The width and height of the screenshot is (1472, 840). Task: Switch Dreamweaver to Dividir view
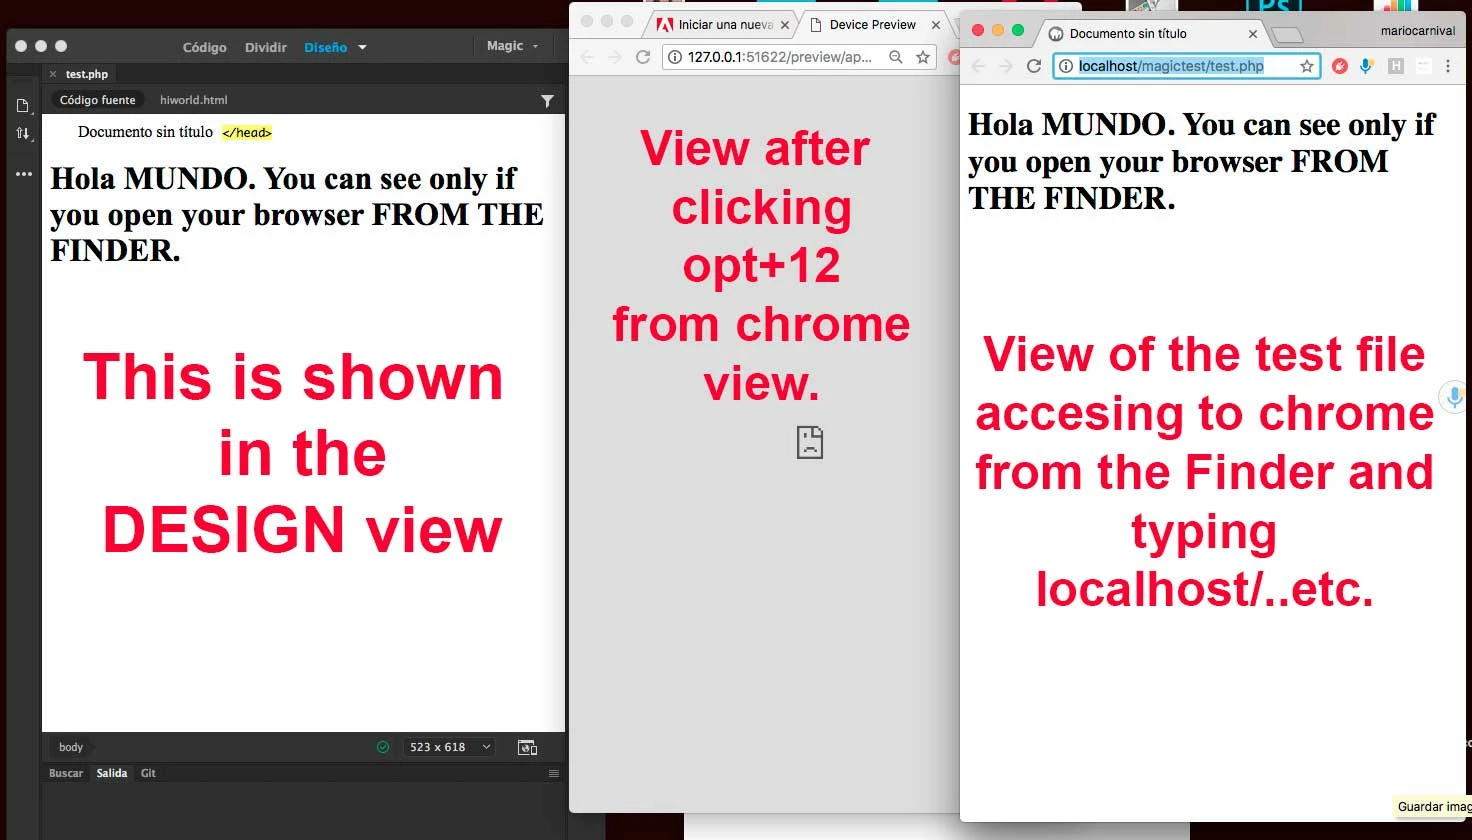tap(266, 47)
